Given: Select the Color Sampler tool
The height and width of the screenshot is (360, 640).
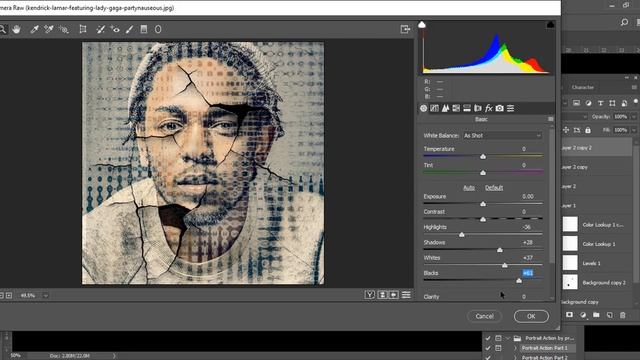Looking at the screenshot, I should pos(49,29).
